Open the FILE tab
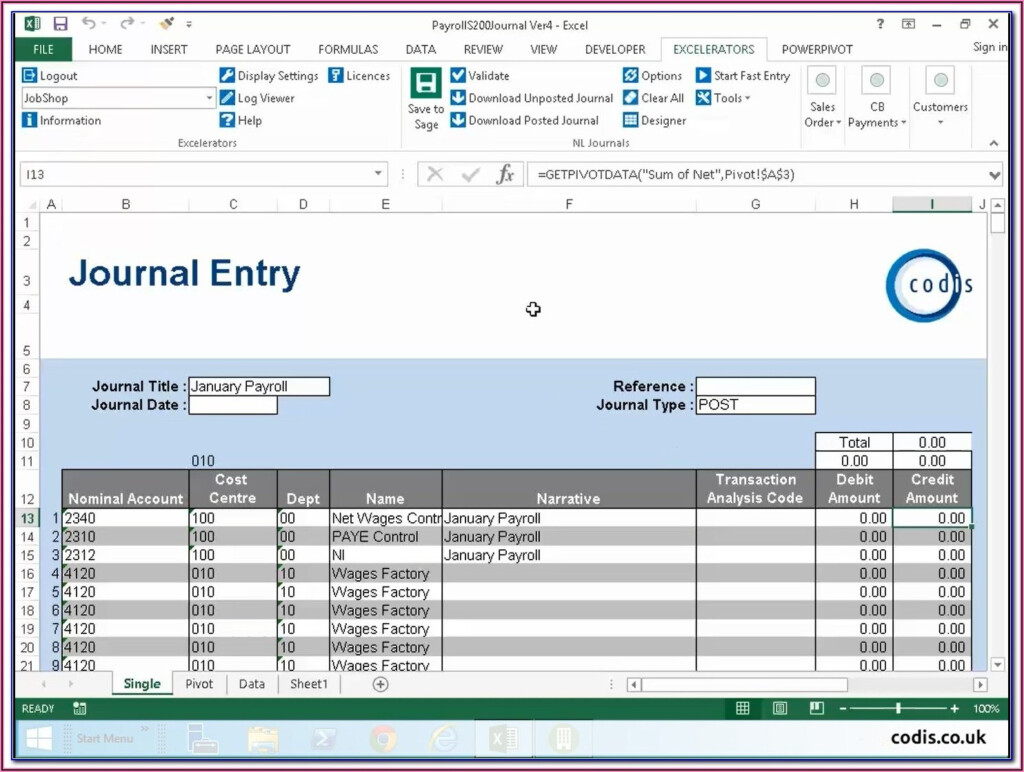The height and width of the screenshot is (772, 1024). (x=43, y=49)
